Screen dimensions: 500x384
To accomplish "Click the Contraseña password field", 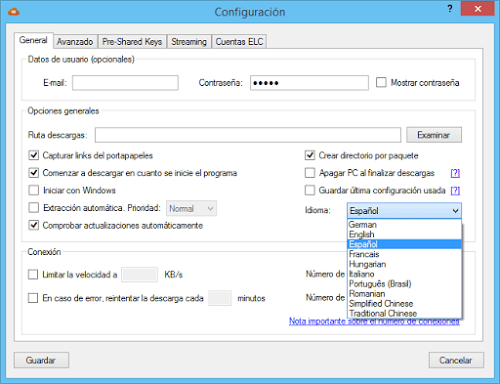I will (x=309, y=83).
